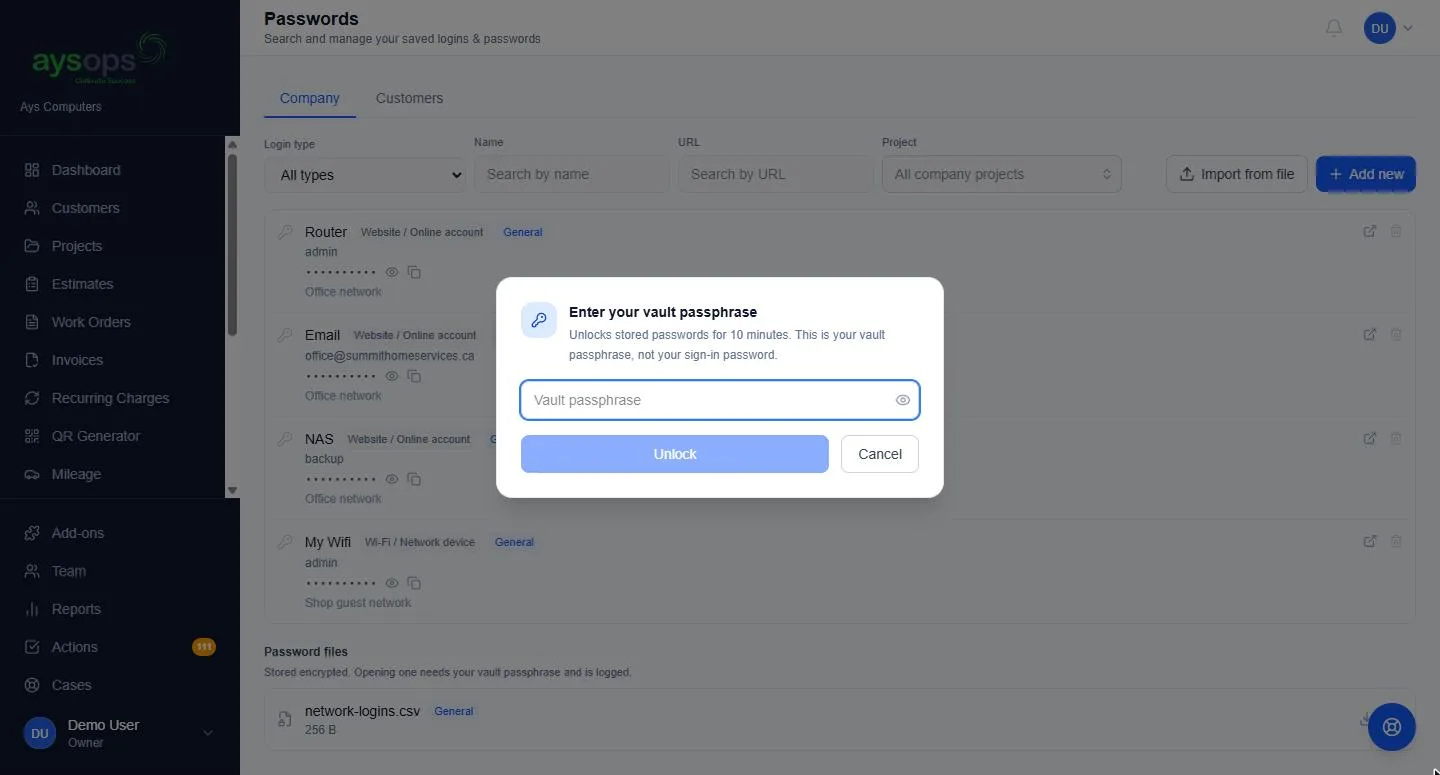Open the help support chat button
Viewport: 1440px width, 775px height.
tap(1391, 727)
